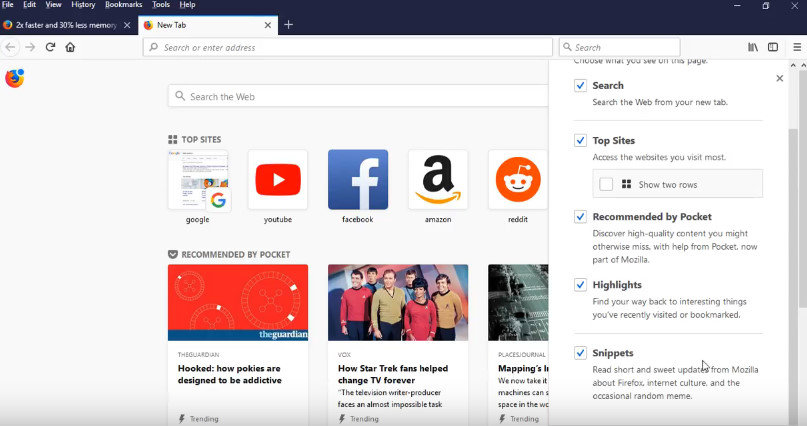Open the View menu
Image resolution: width=807 pixels, height=426 pixels.
(53, 5)
